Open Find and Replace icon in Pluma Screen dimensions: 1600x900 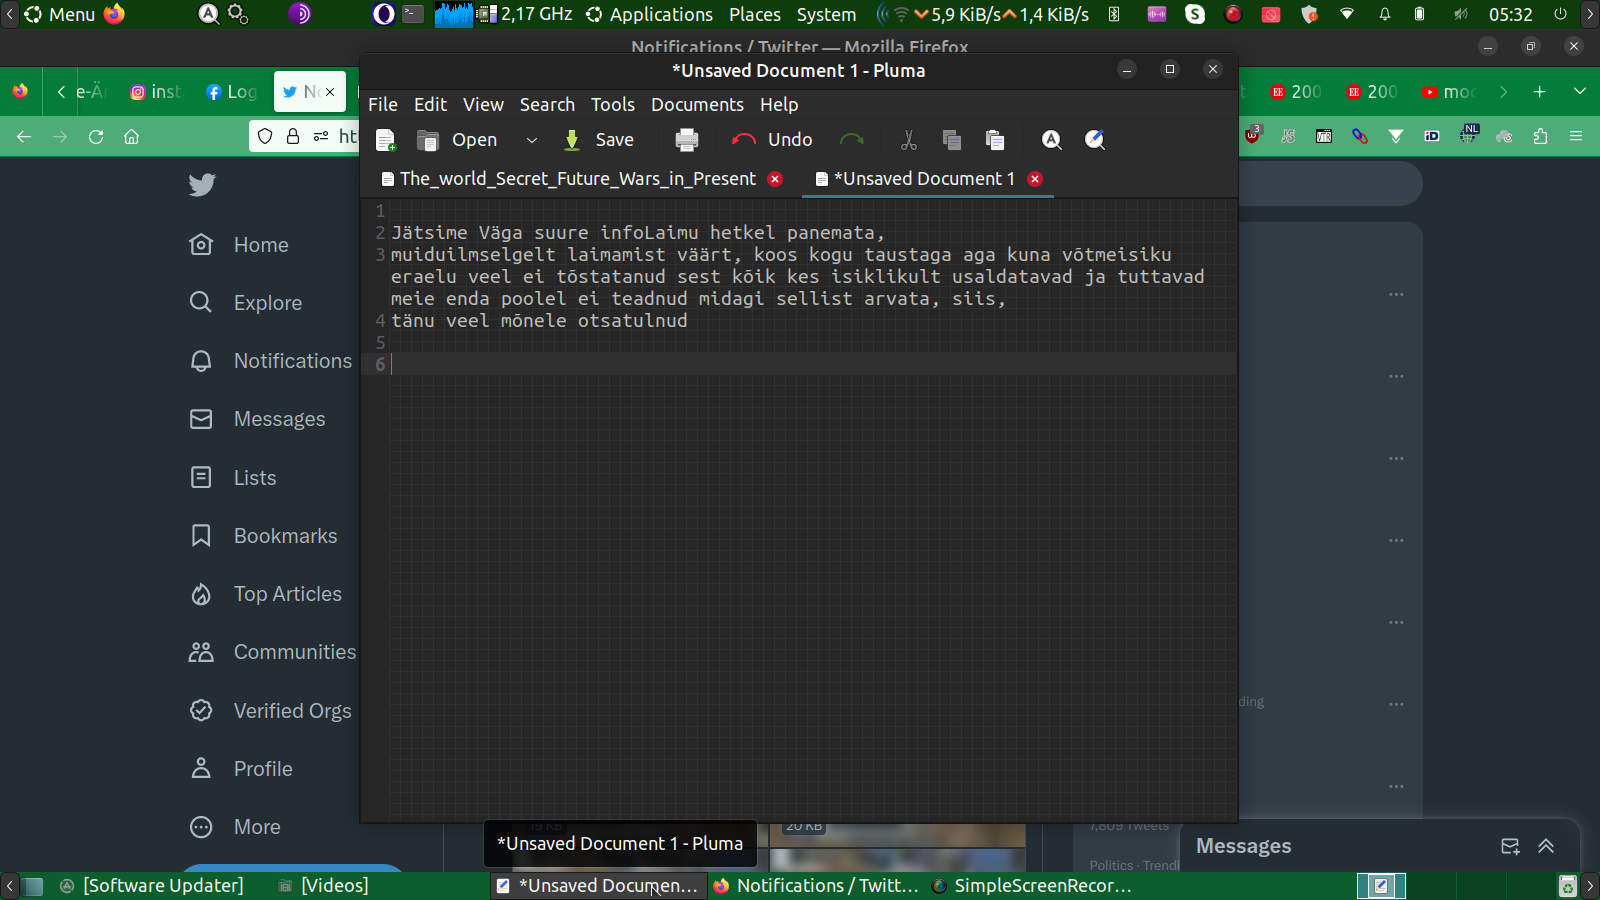[x=1095, y=140]
